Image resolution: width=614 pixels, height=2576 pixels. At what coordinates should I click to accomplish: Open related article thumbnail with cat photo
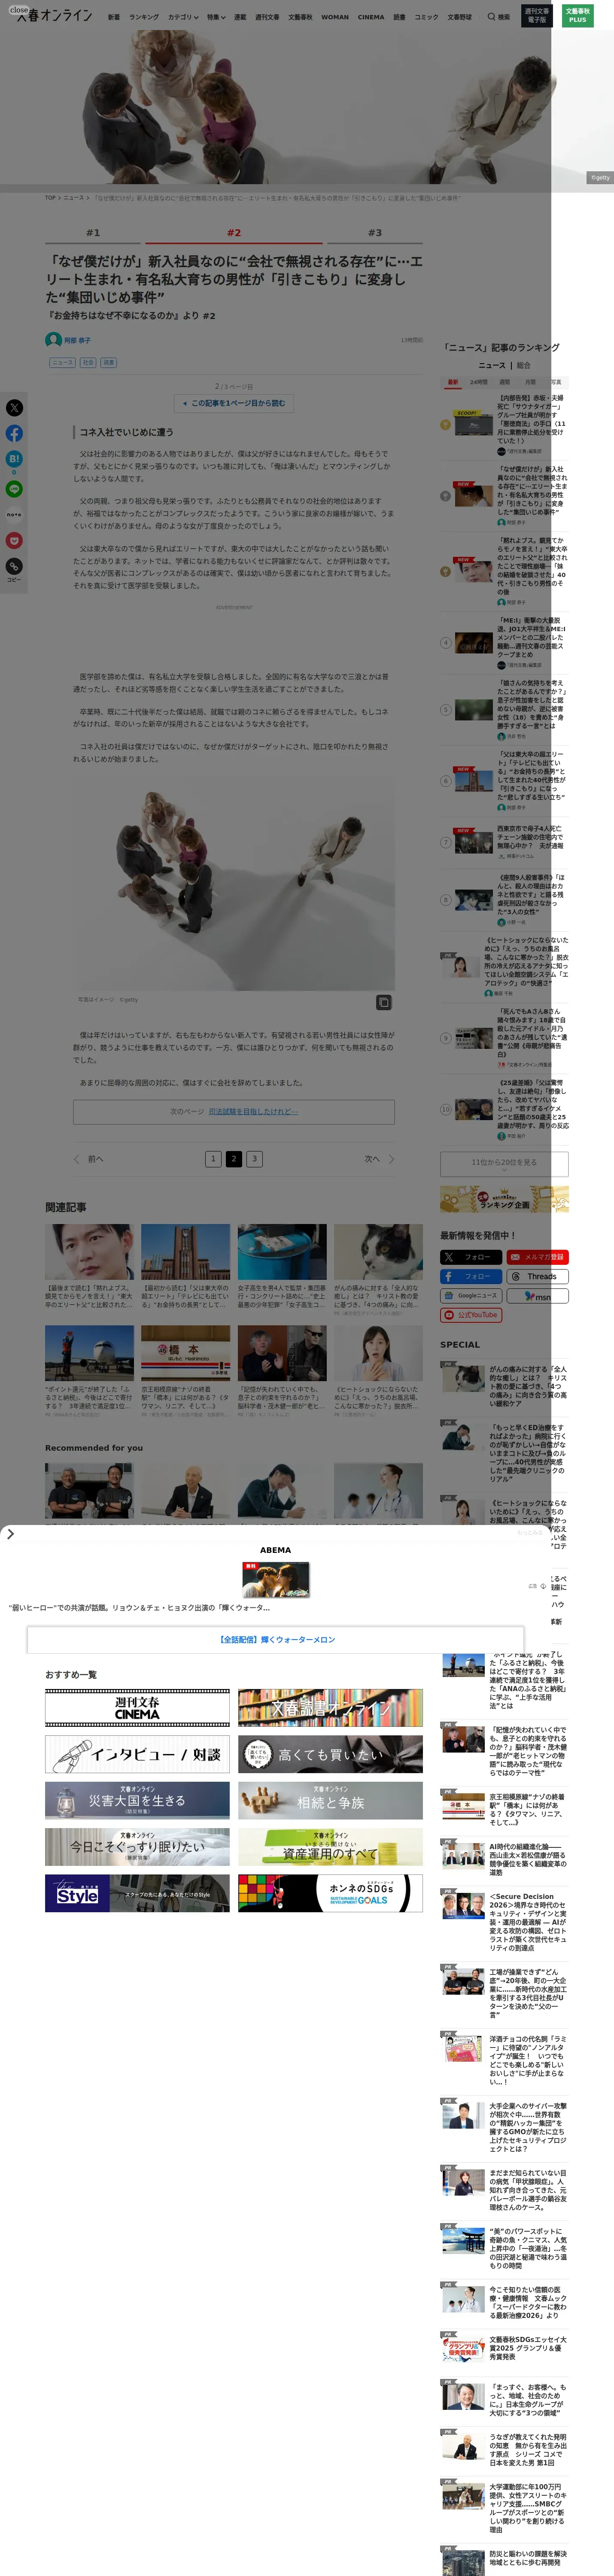point(378,1252)
